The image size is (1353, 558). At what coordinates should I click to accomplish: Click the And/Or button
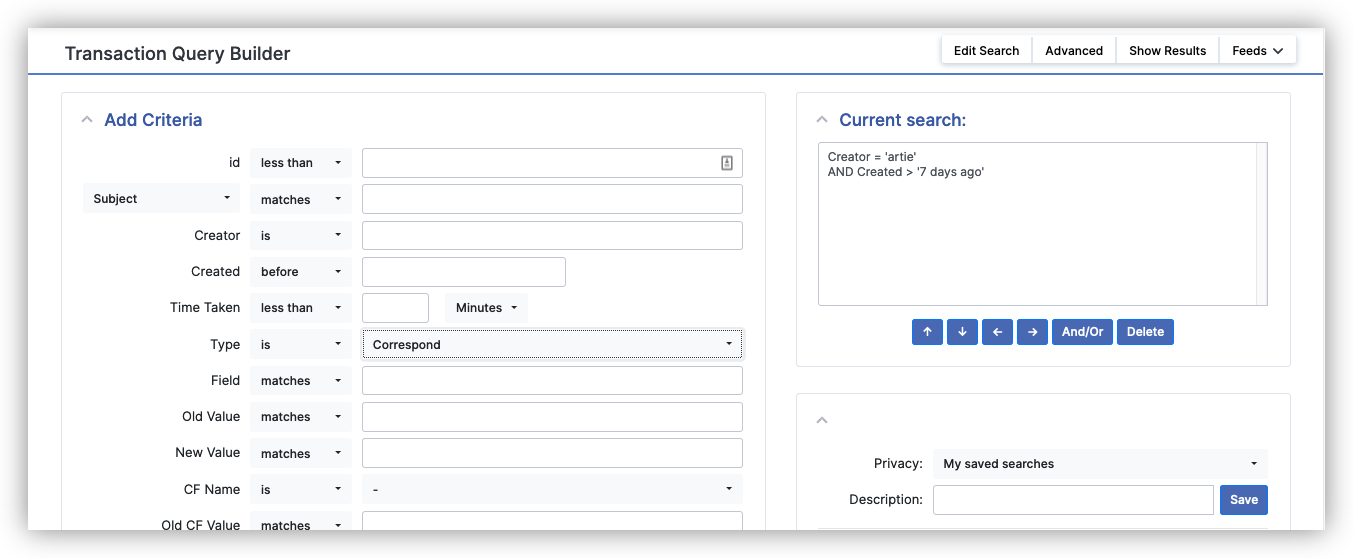[x=1082, y=332]
